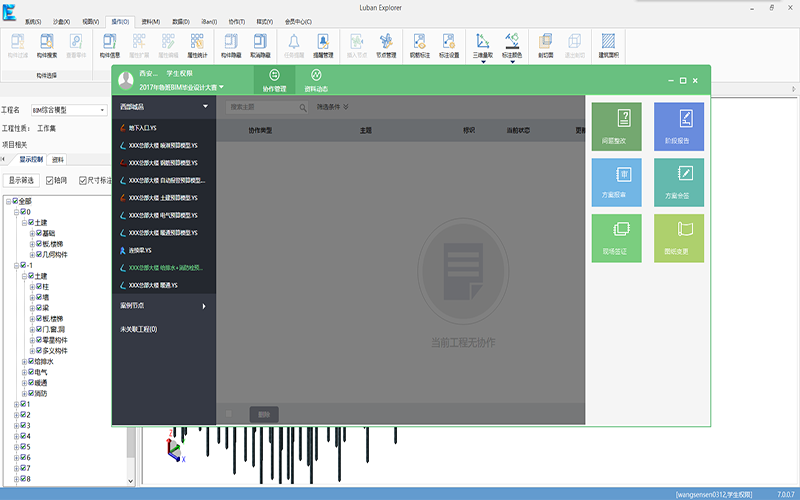
Task: Open the 视图(V) menu
Action: pyautogui.click(x=90, y=22)
